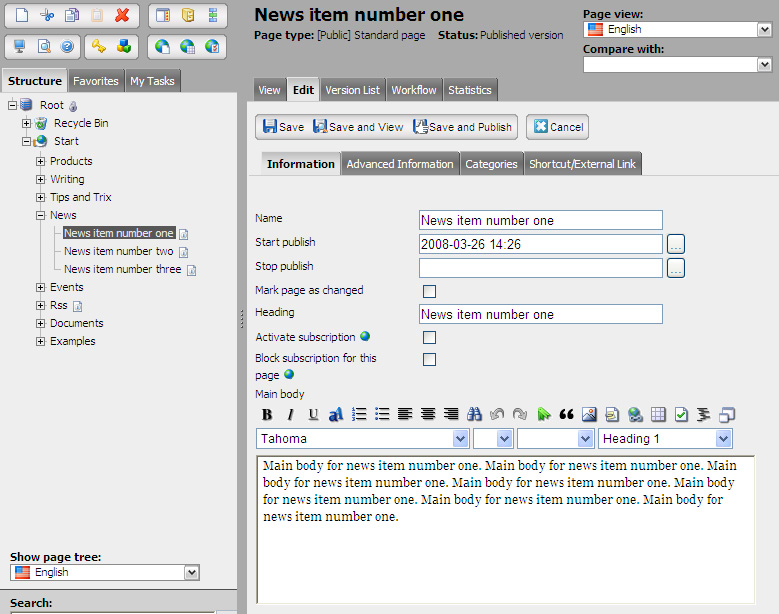
Task: Click the Save and Publish button
Action: 464,127
